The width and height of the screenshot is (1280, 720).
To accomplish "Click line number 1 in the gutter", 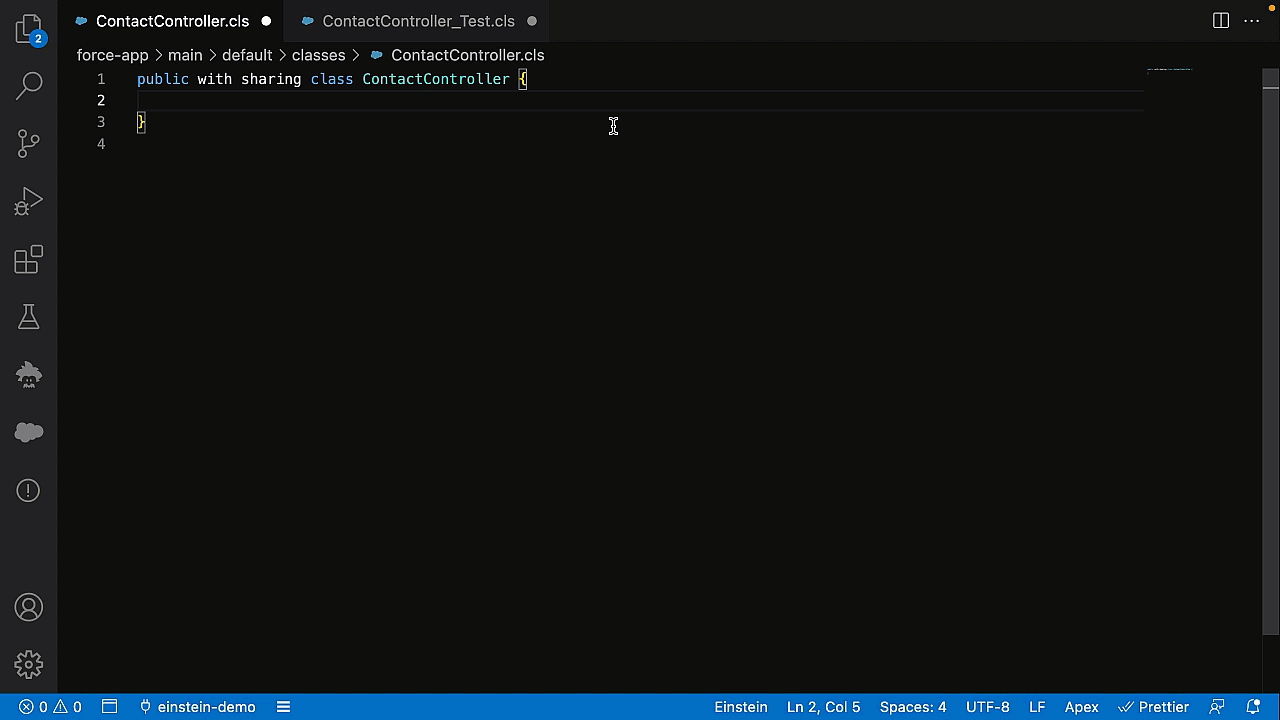I will coord(101,79).
